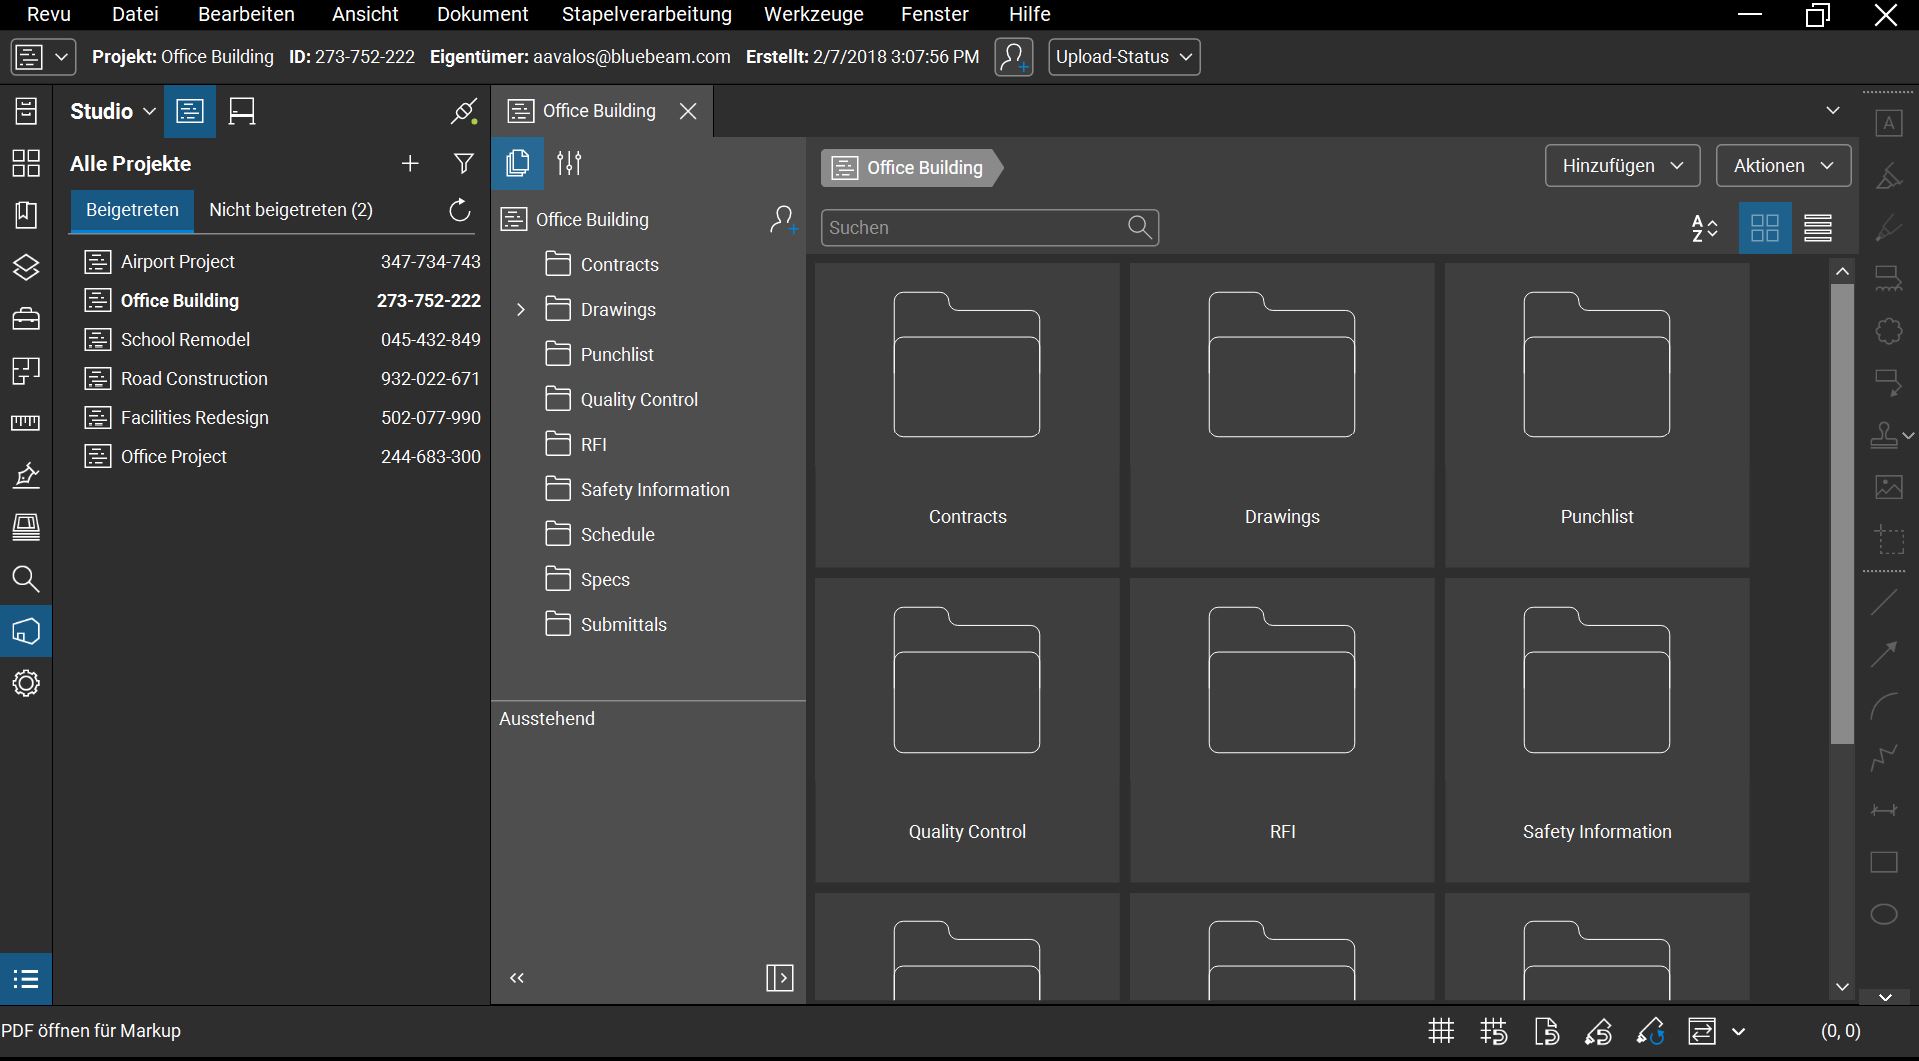Toggle sync button in status bar
Screen dimensions: 1919x1061
(x=1702, y=1031)
